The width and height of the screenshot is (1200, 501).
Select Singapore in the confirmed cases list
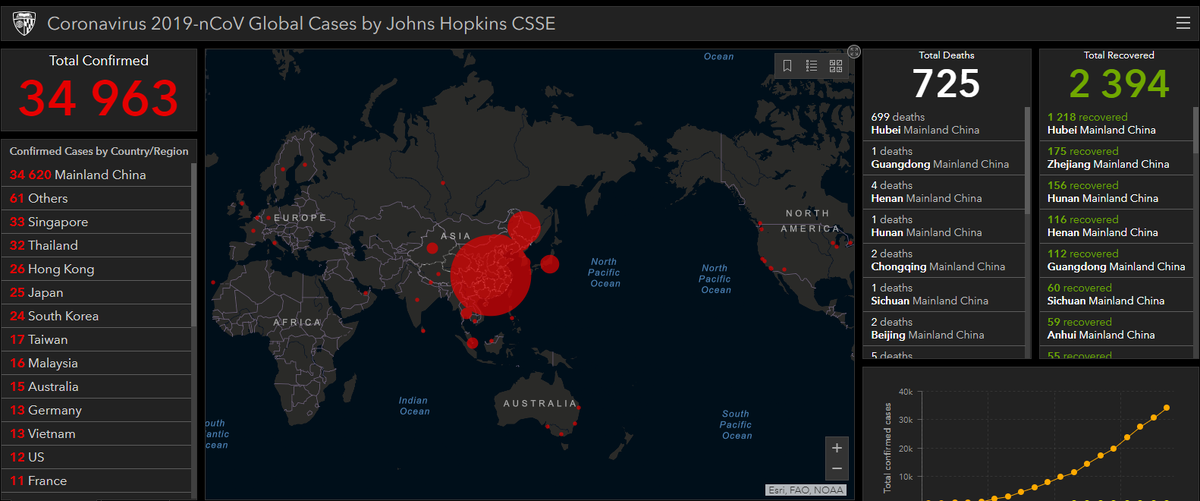pyautogui.click(x=96, y=222)
